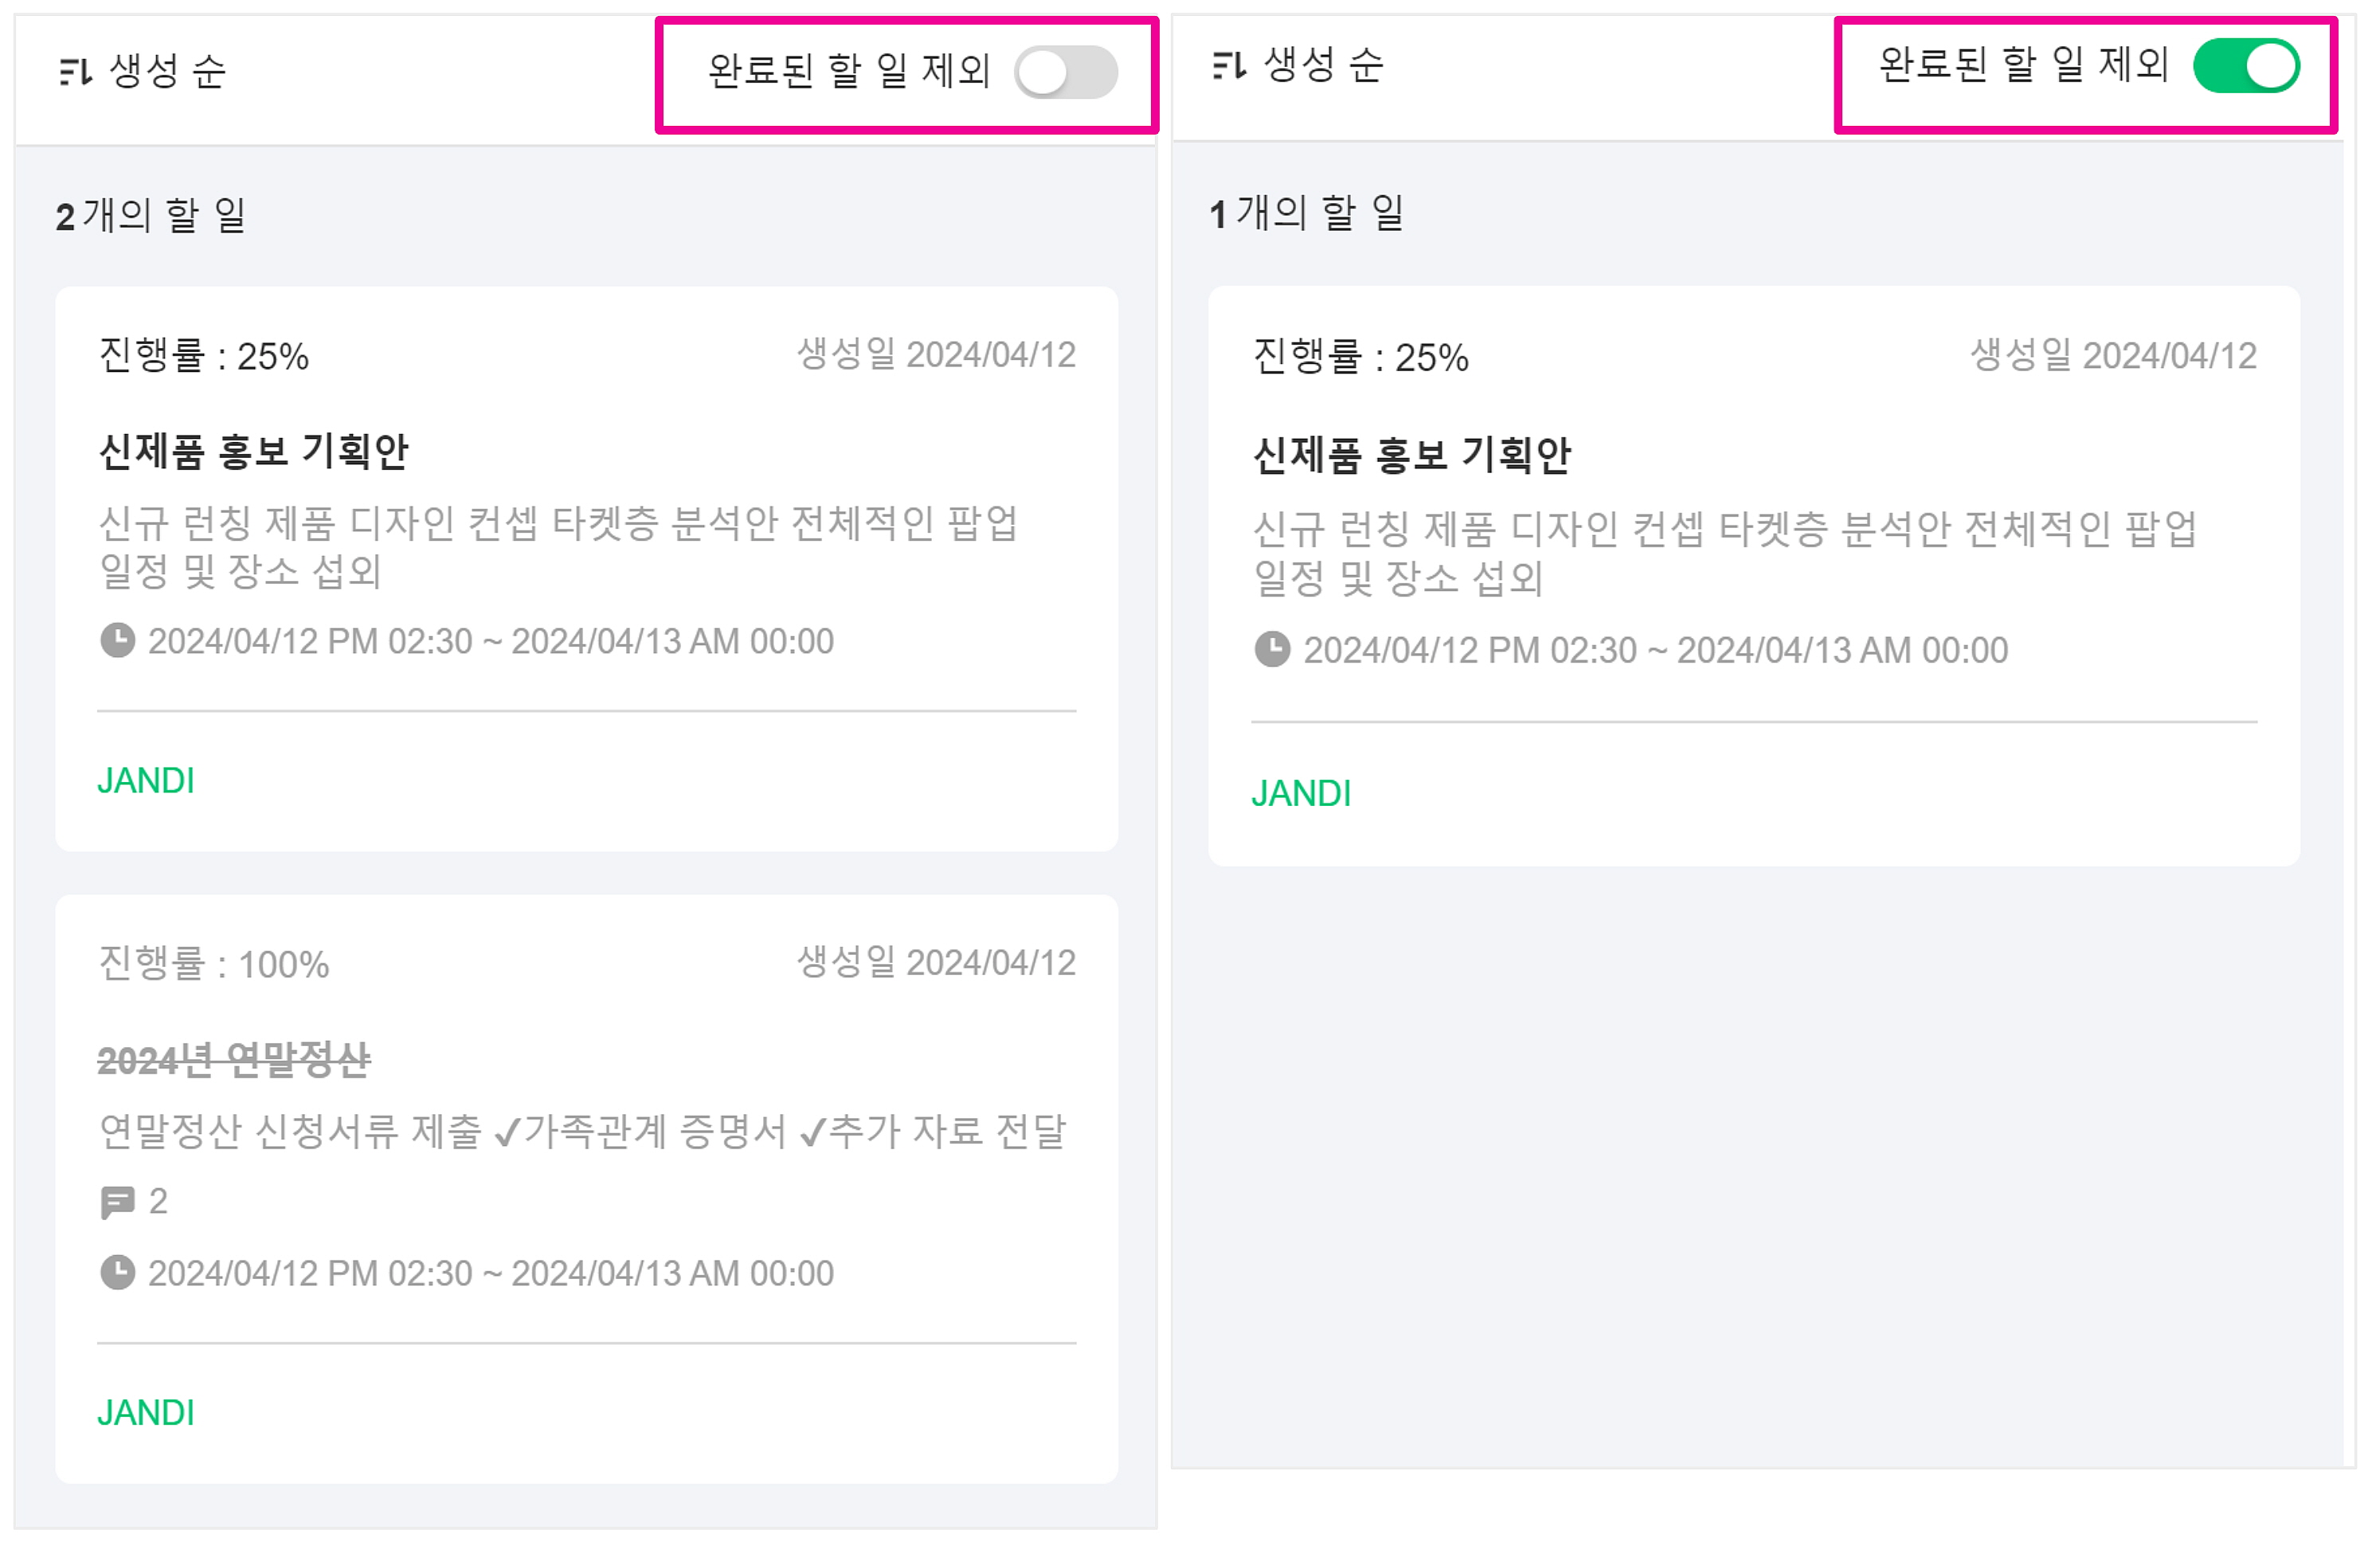Click the 연말정산 신청서류 제출 description text
Image resolution: width=2380 pixels, height=1545 pixels.
(582, 1132)
